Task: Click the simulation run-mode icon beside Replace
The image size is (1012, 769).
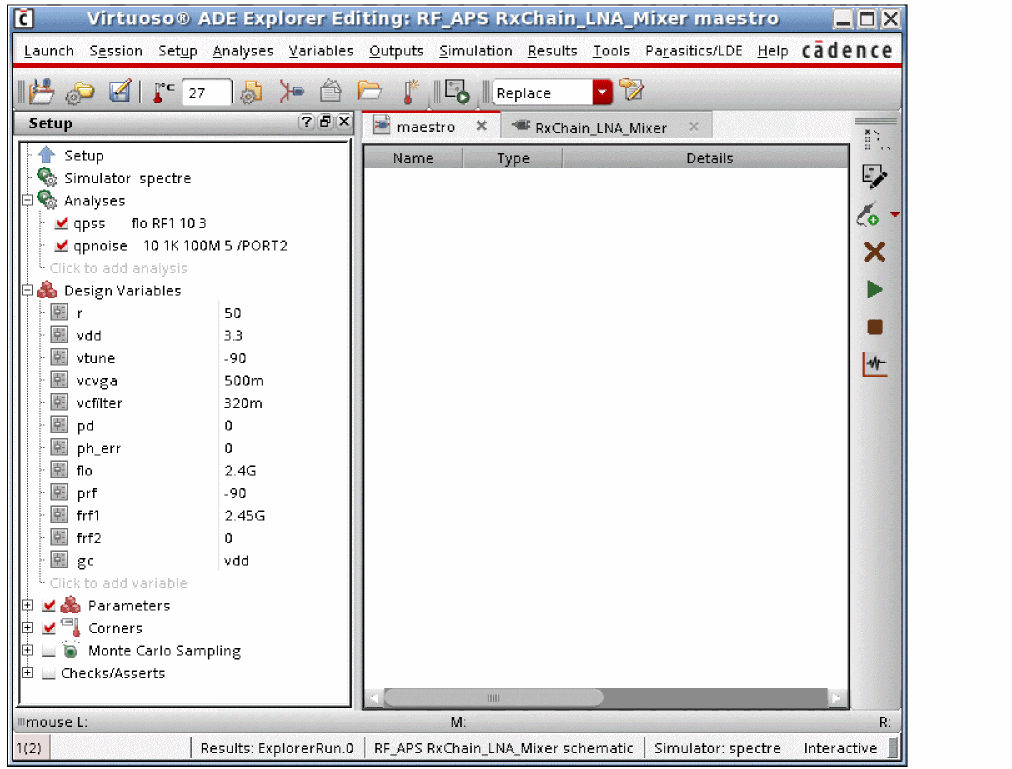Action: (457, 93)
